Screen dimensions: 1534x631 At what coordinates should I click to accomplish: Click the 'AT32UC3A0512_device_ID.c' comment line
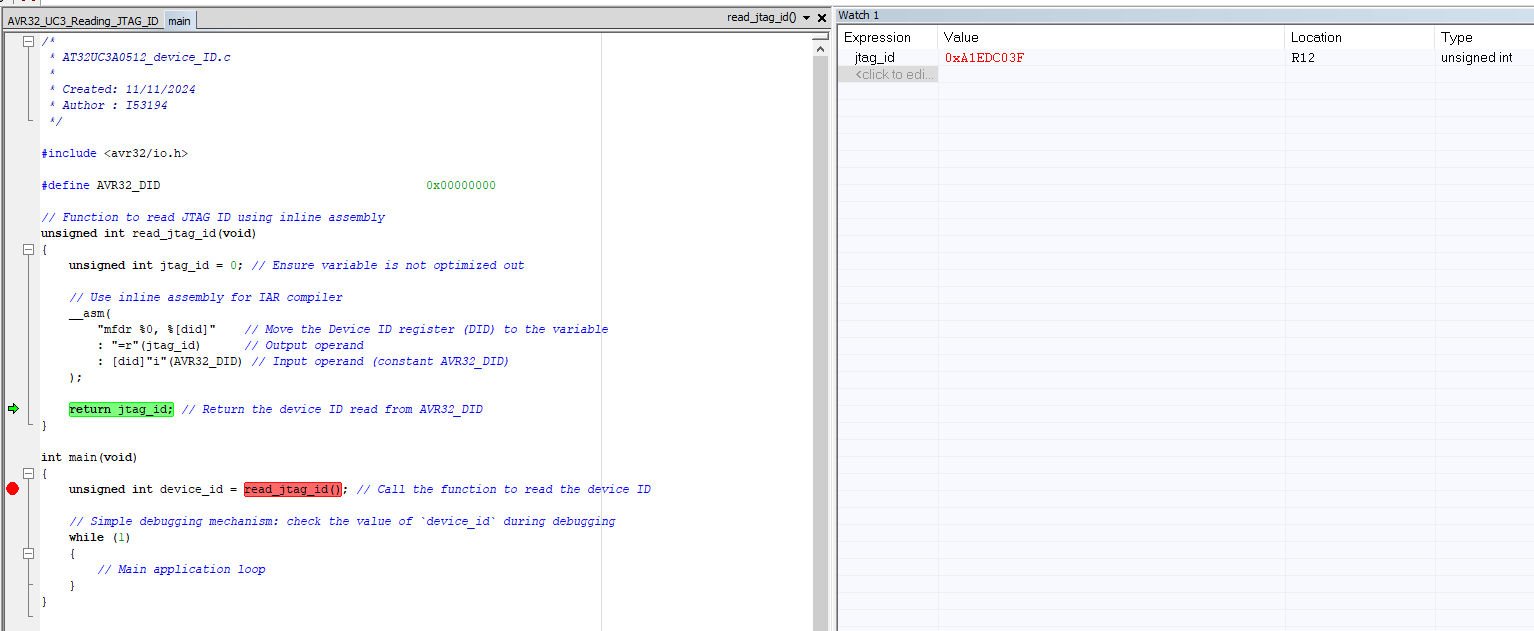[x=146, y=57]
